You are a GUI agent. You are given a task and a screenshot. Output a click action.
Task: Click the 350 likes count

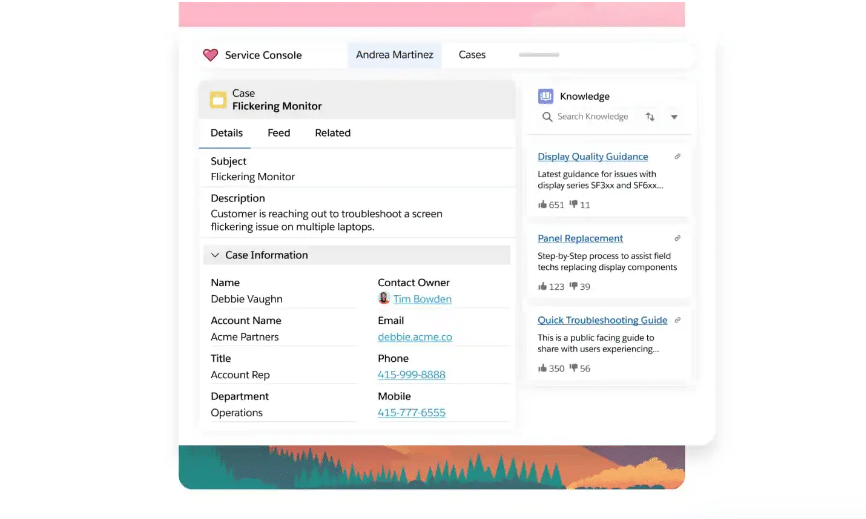pos(556,368)
